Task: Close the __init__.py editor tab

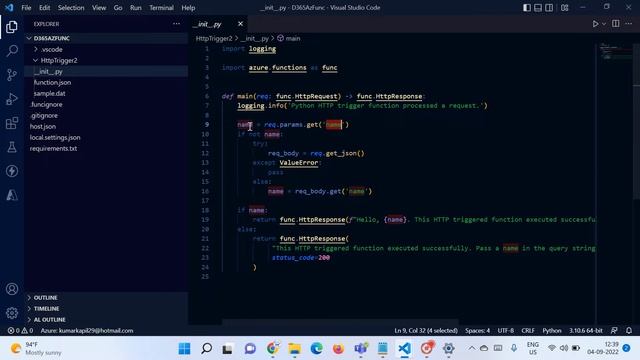Action: [x=240, y=24]
